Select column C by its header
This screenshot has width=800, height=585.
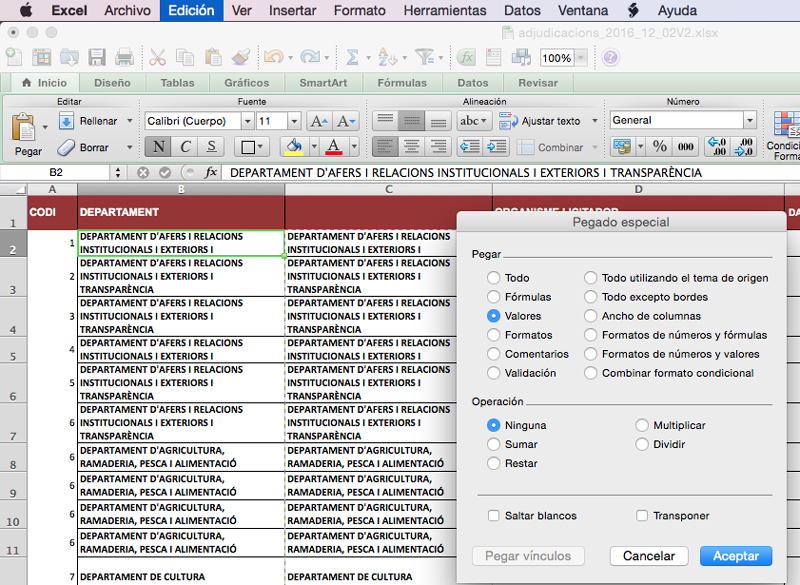(389, 189)
